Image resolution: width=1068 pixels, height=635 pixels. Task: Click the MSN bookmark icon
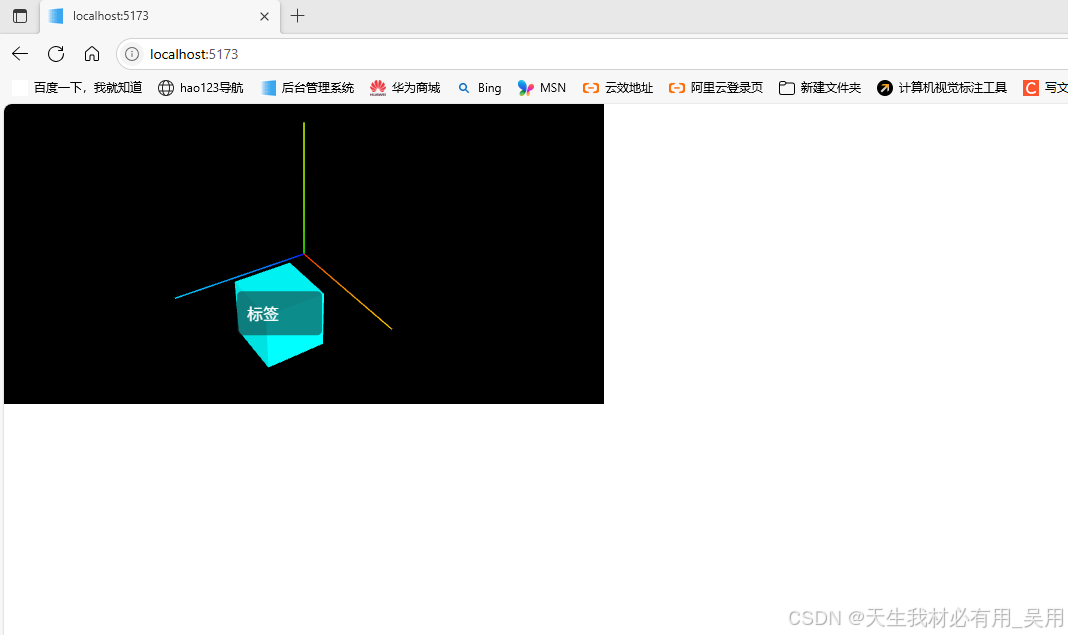pyautogui.click(x=524, y=88)
